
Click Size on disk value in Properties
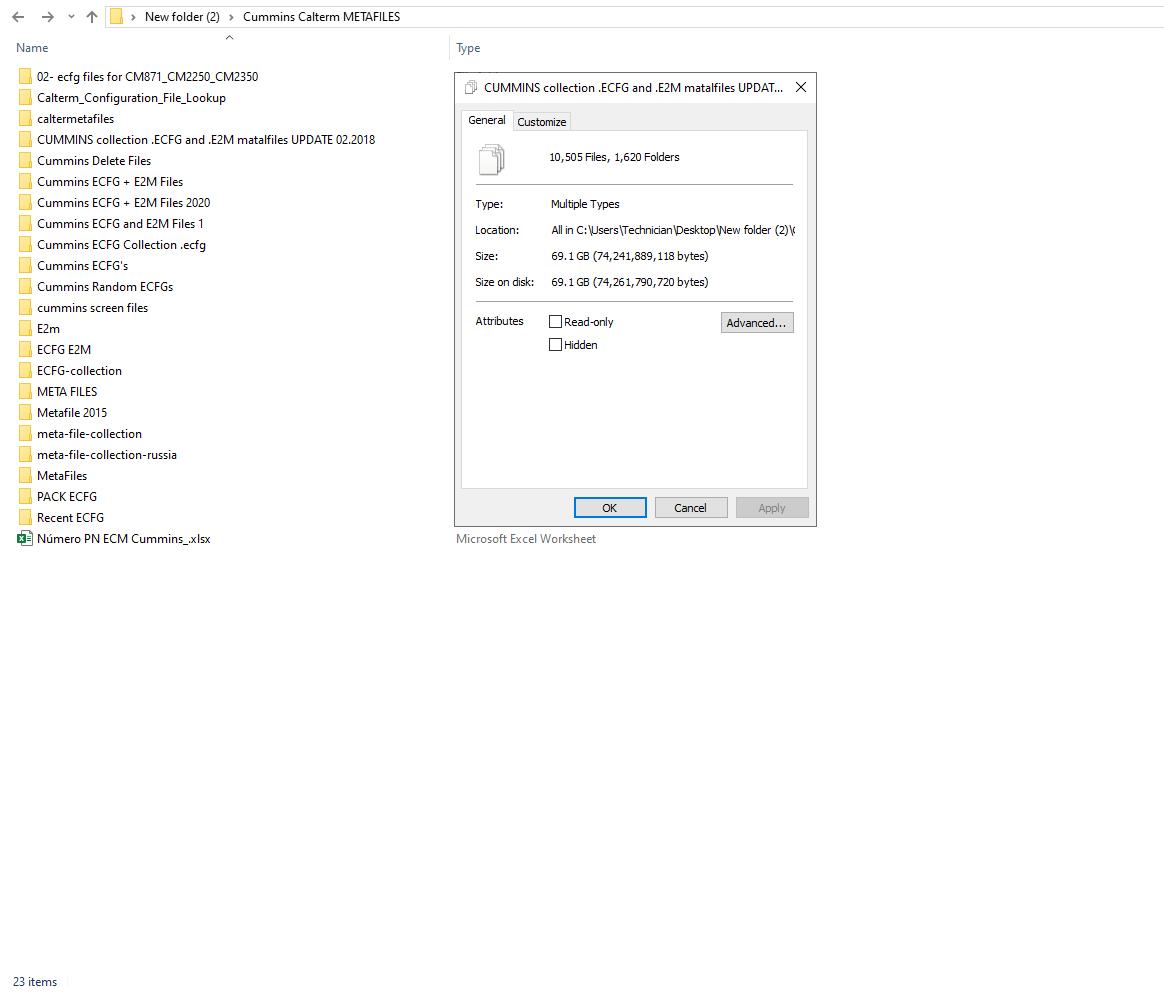630,282
